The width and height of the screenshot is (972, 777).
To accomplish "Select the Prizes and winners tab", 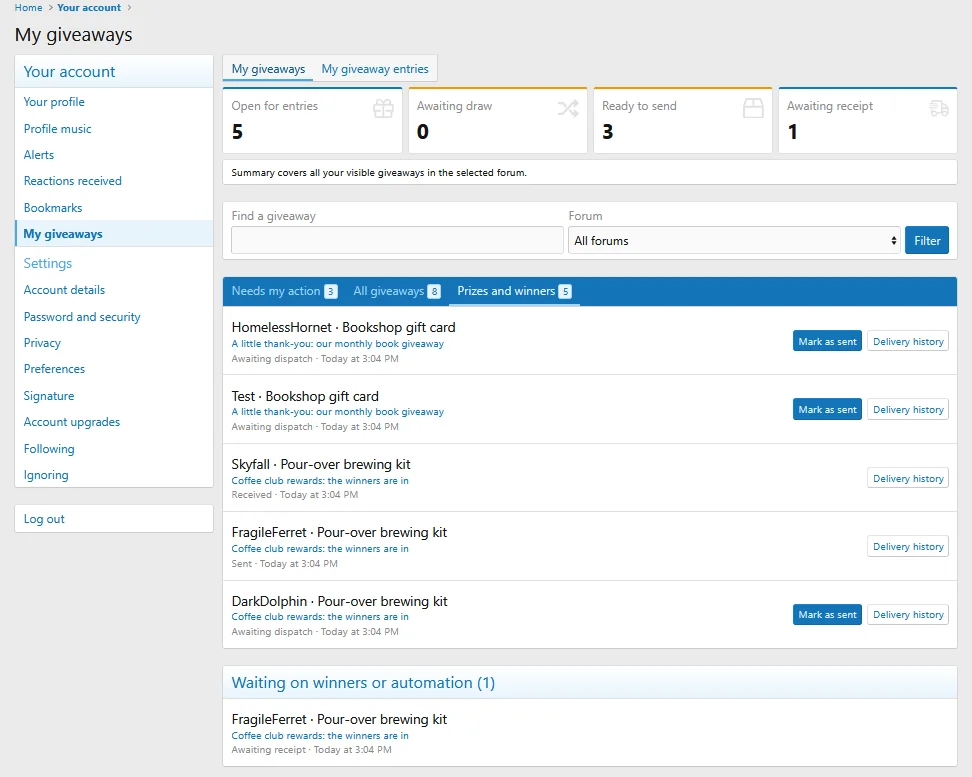I will click(514, 291).
